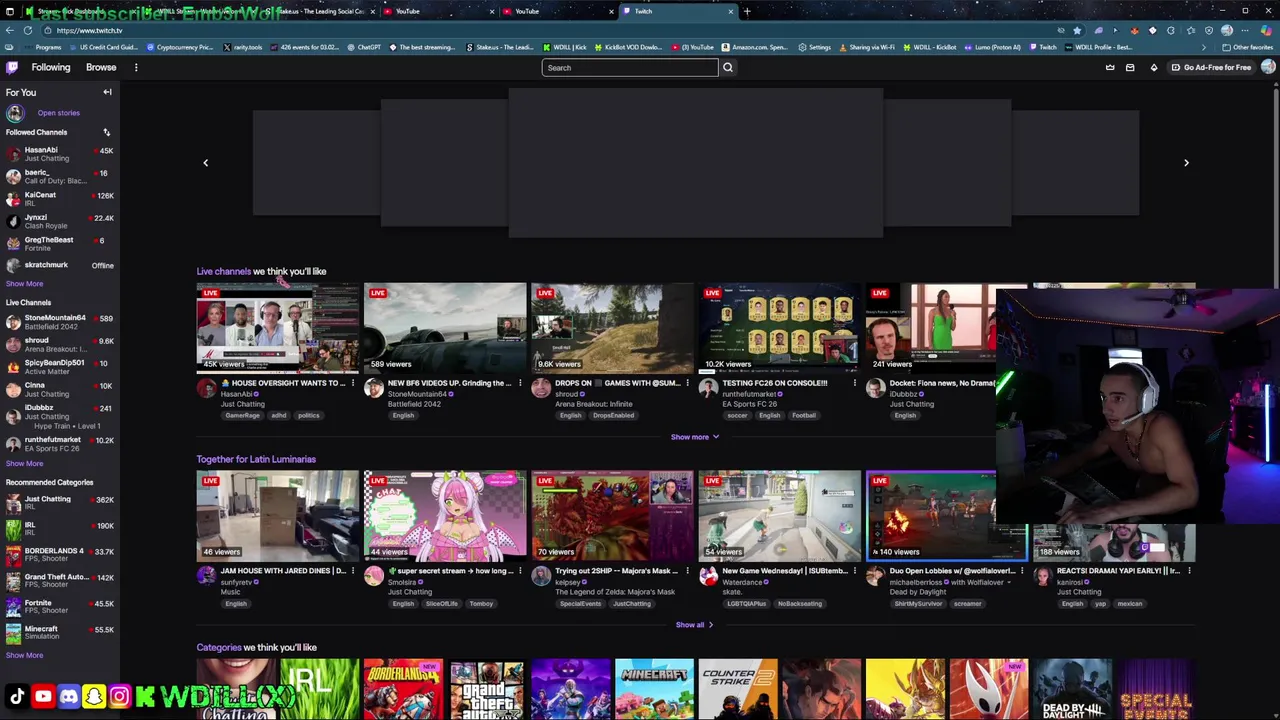1280x720 pixels.
Task: Open options menu for sunfyretv stream card
Action: [353, 571]
